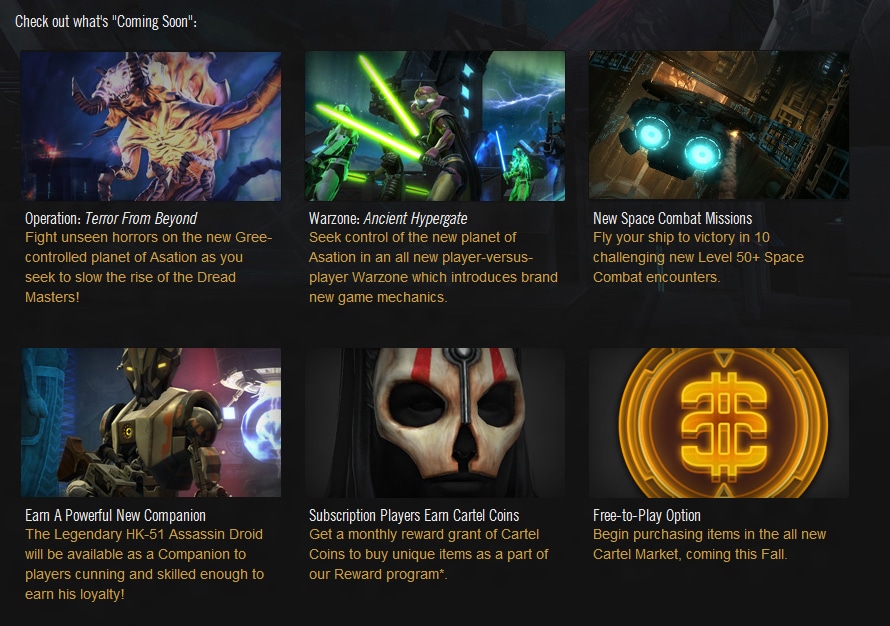The image size is (890, 626).
Task: Select the monthly Cartel Coins reward description
Action: pos(429,554)
